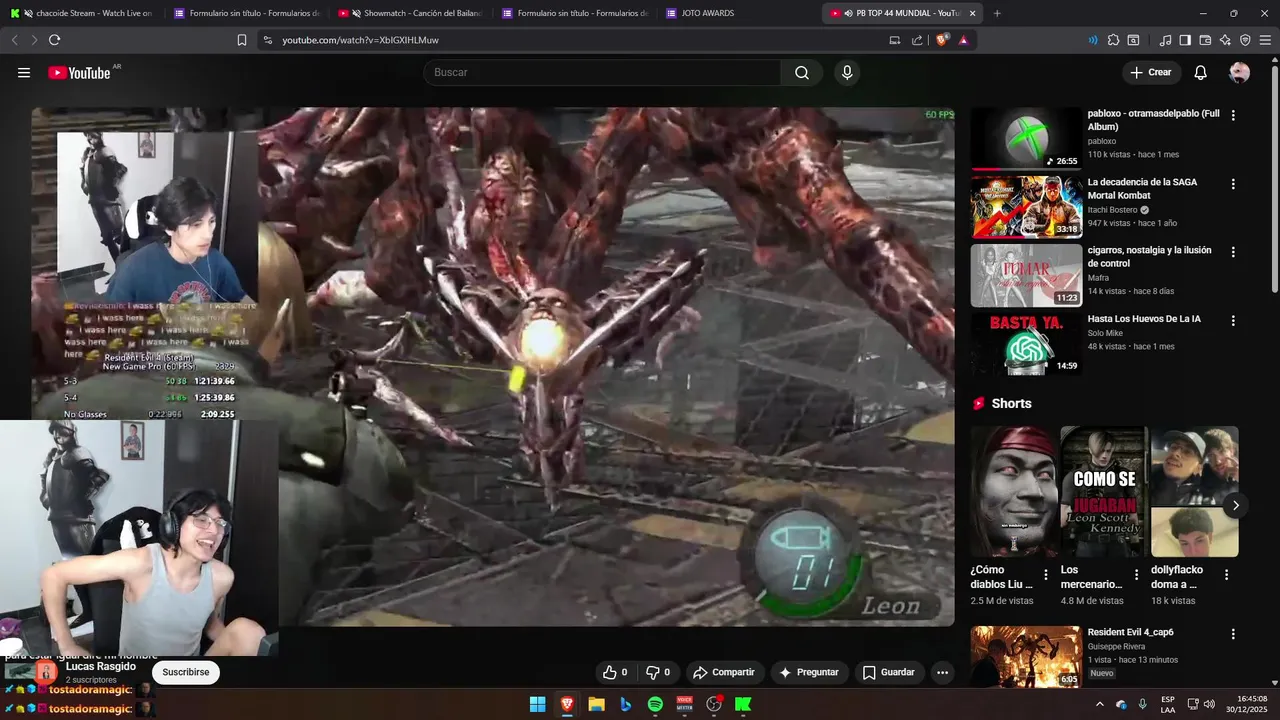Focus the Buscar search field
The image size is (1280, 720).
click(x=602, y=72)
